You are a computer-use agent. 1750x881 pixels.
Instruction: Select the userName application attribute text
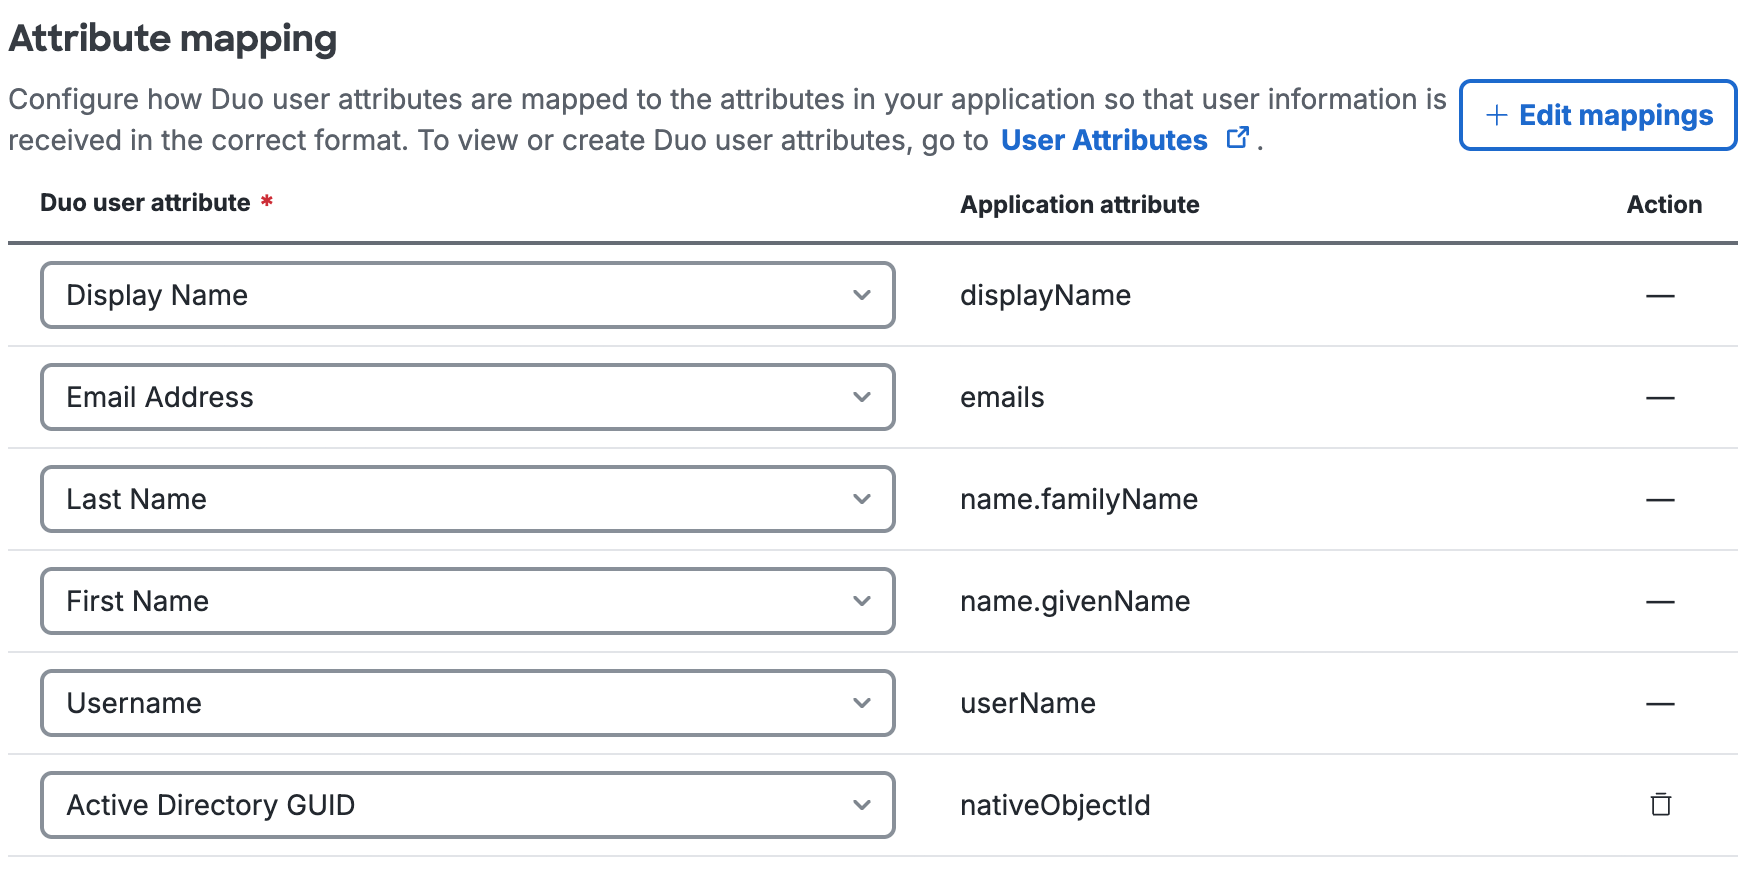coord(1028,703)
